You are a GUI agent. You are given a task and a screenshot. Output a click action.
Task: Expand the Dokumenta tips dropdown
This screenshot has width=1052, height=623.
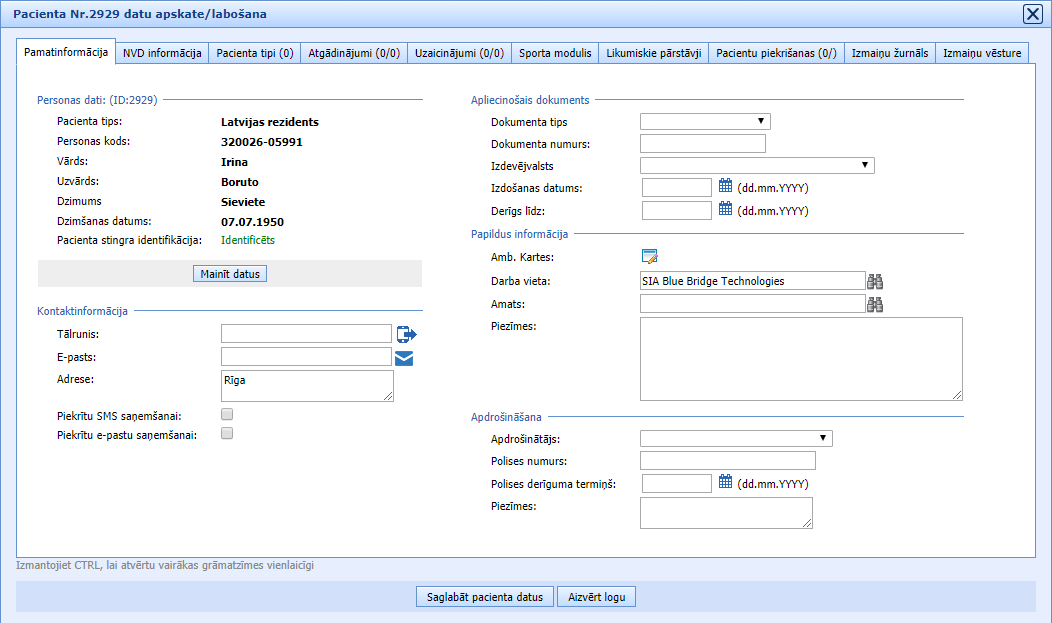tap(705, 122)
